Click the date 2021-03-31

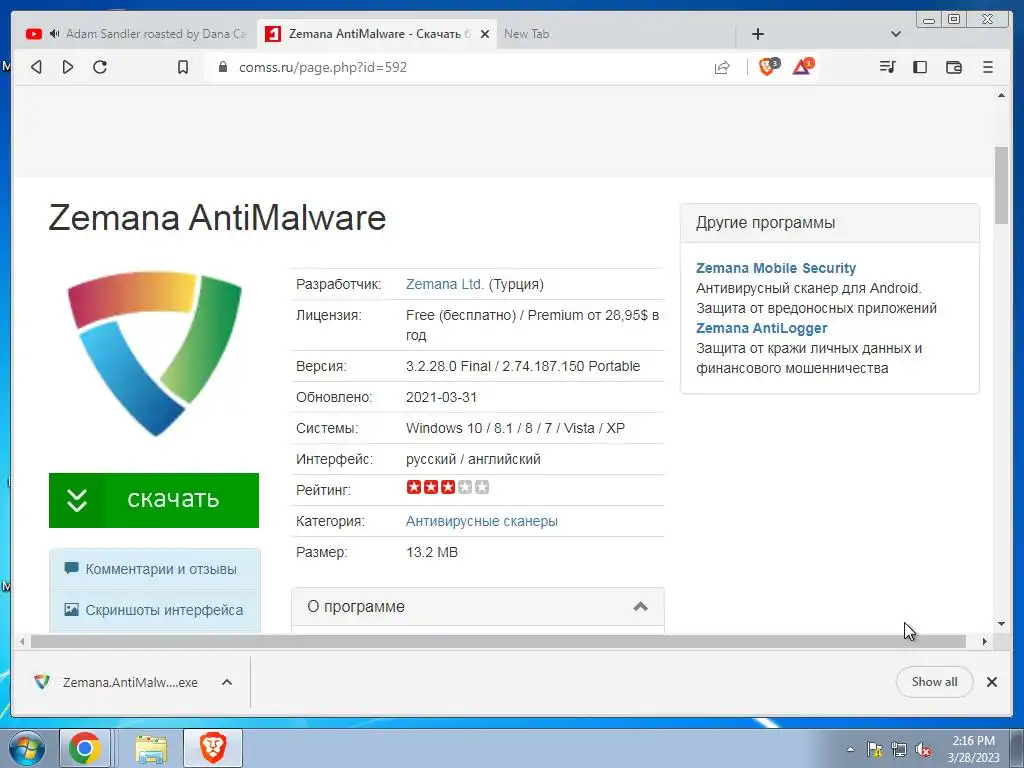click(441, 397)
